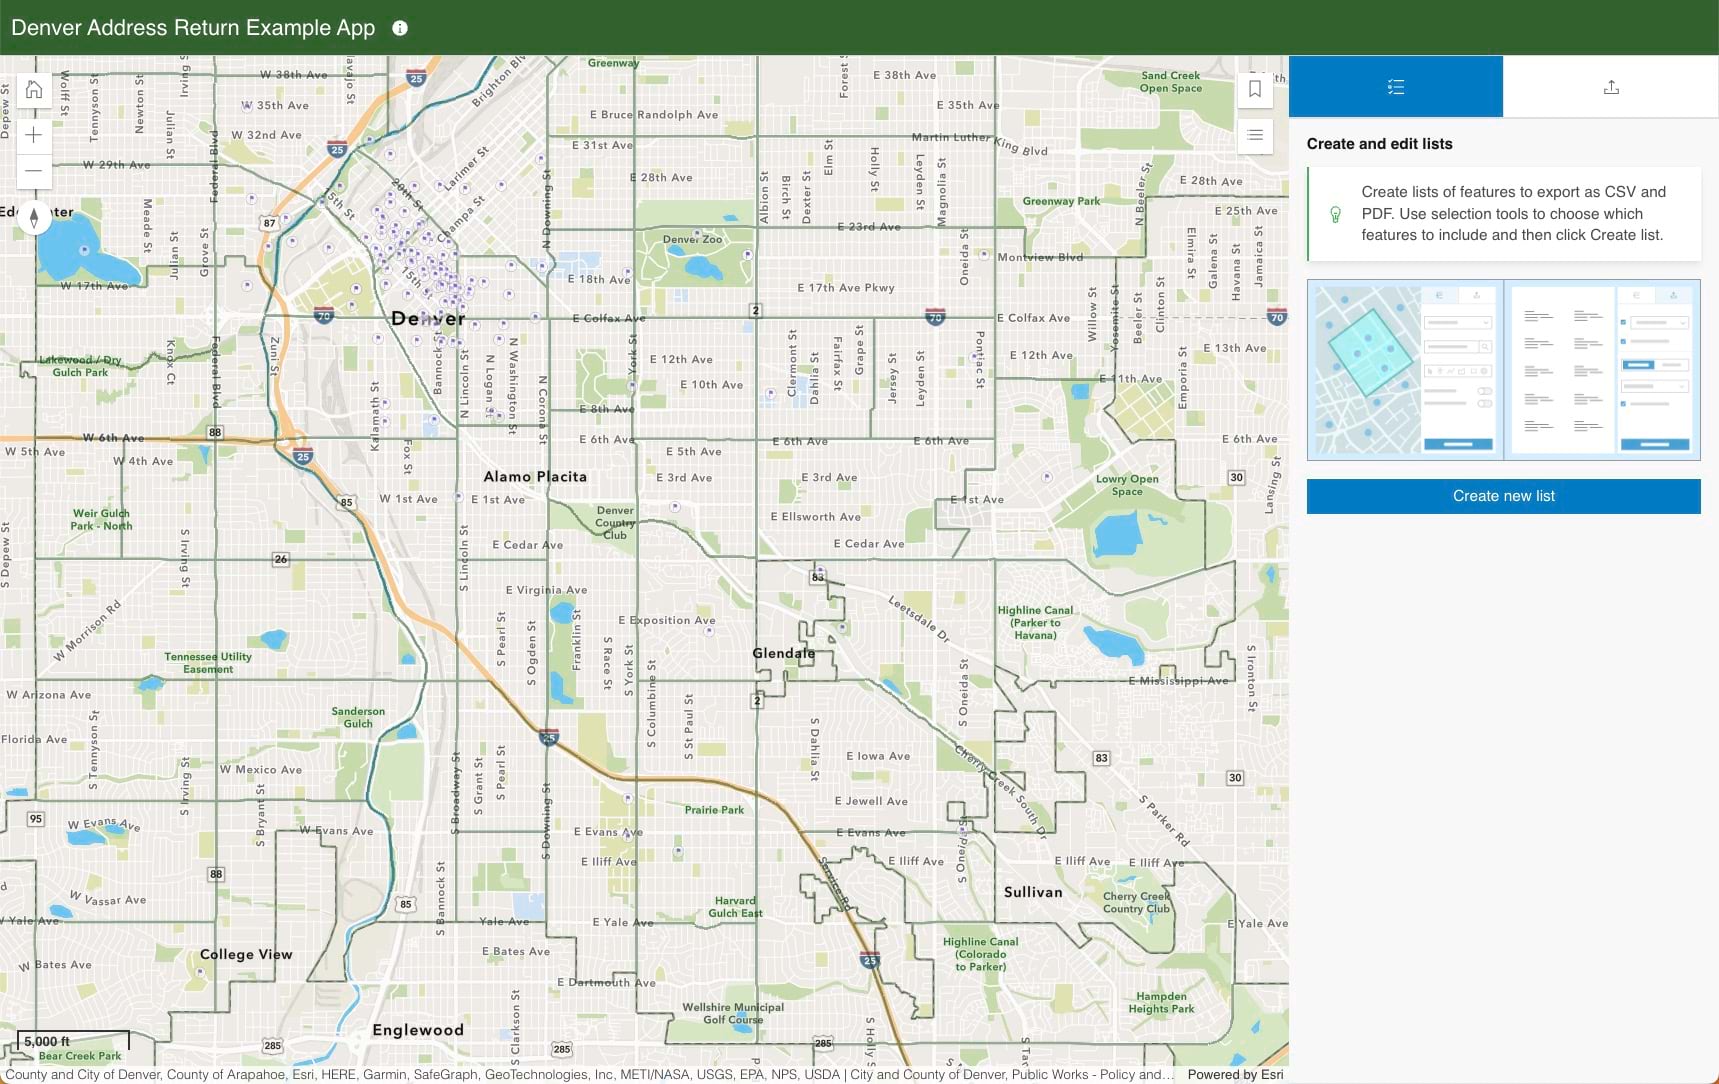Open the layer list via the hamburger icon
The height and width of the screenshot is (1084, 1719).
pyautogui.click(x=1256, y=136)
